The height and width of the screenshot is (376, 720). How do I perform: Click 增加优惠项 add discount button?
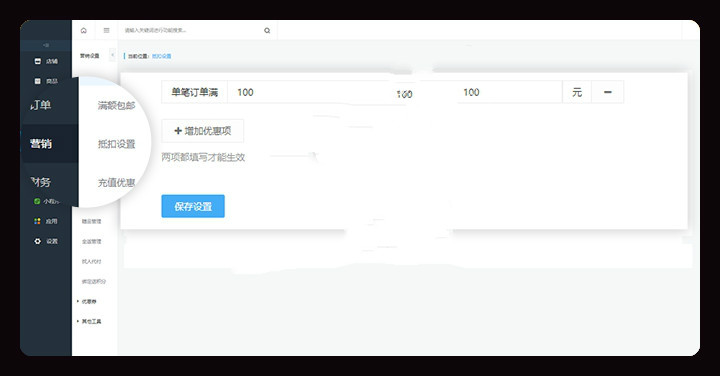pyautogui.click(x=202, y=131)
